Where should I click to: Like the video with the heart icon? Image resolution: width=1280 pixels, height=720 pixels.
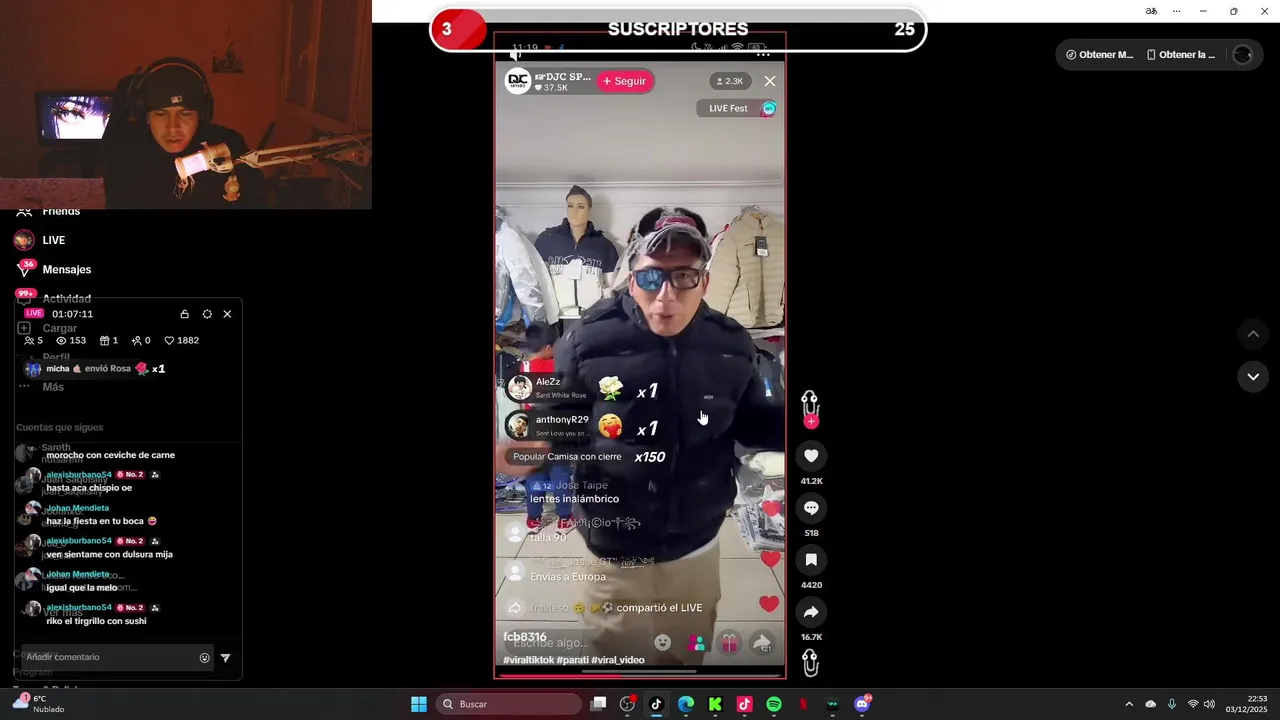click(811, 456)
